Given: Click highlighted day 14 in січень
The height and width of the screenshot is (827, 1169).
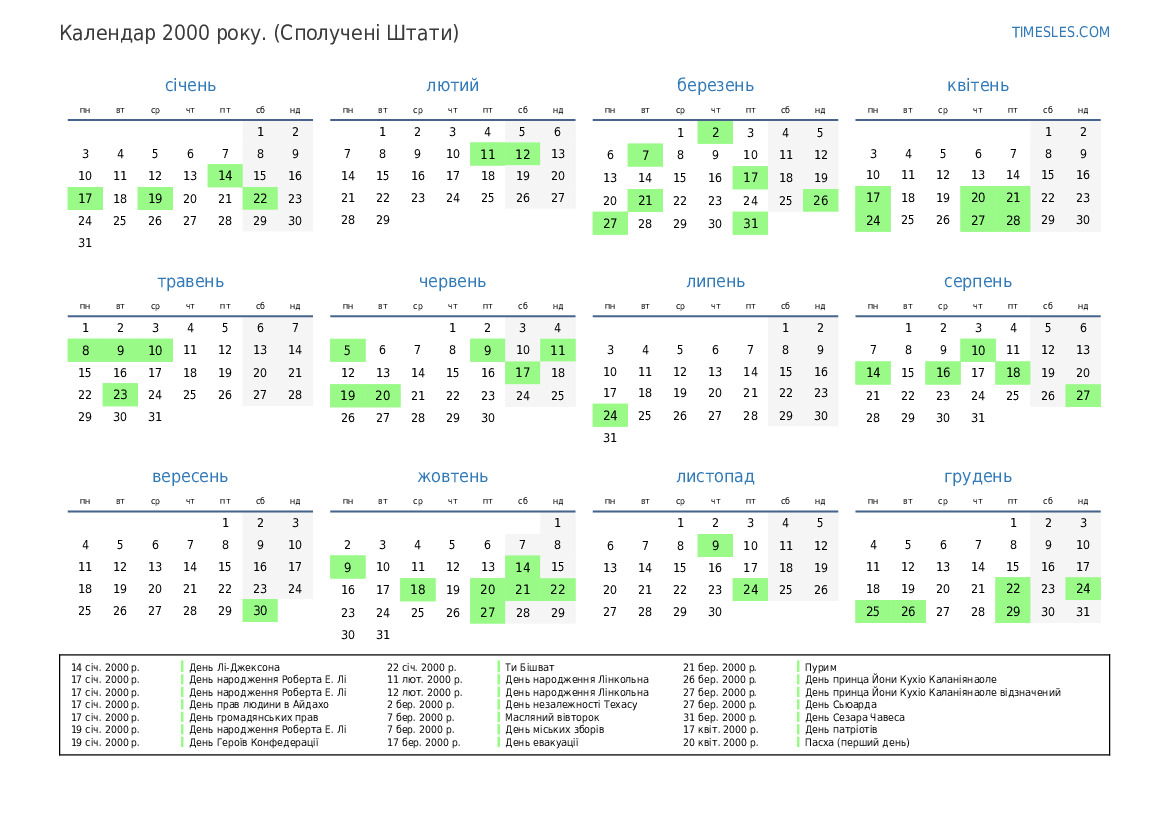Looking at the screenshot, I should [225, 176].
